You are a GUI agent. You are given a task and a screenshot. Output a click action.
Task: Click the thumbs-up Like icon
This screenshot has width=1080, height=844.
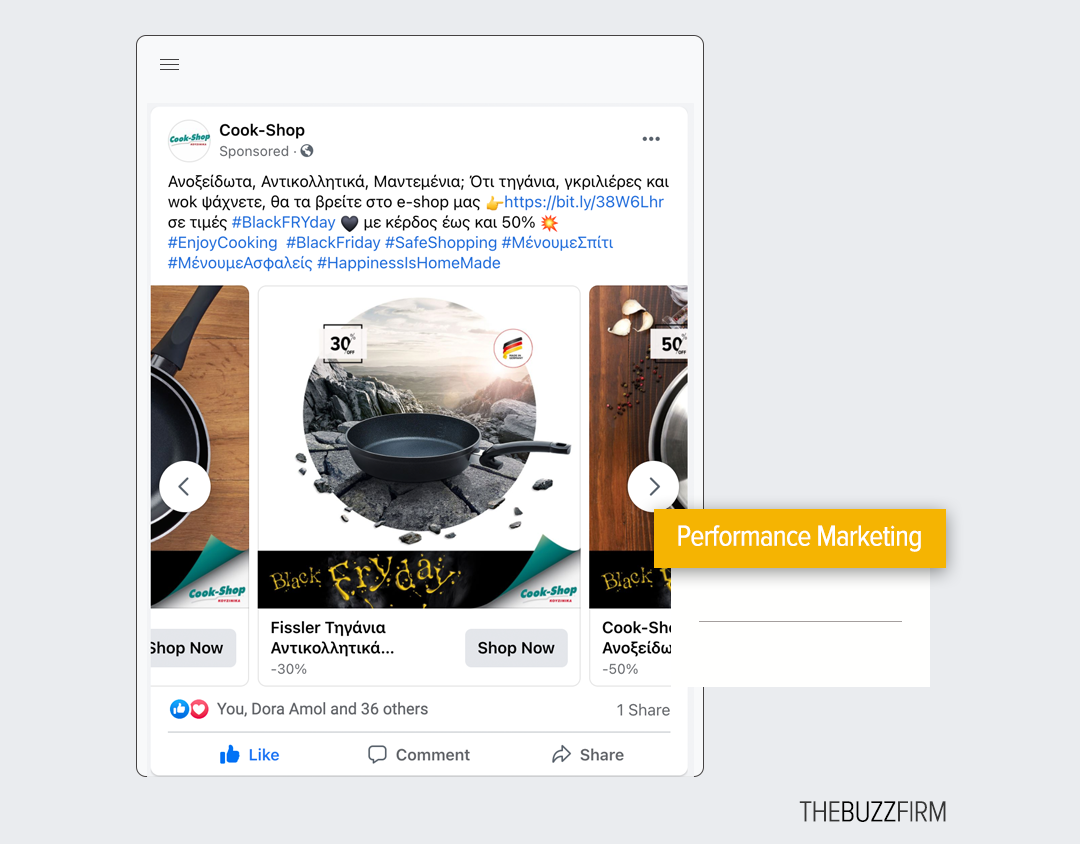229,754
